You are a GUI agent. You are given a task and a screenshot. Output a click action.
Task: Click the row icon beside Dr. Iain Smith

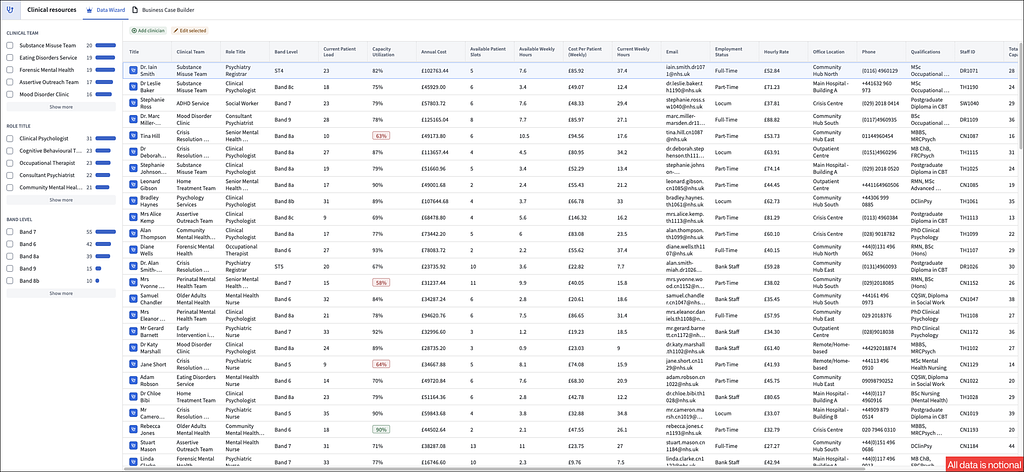pyautogui.click(x=133, y=71)
